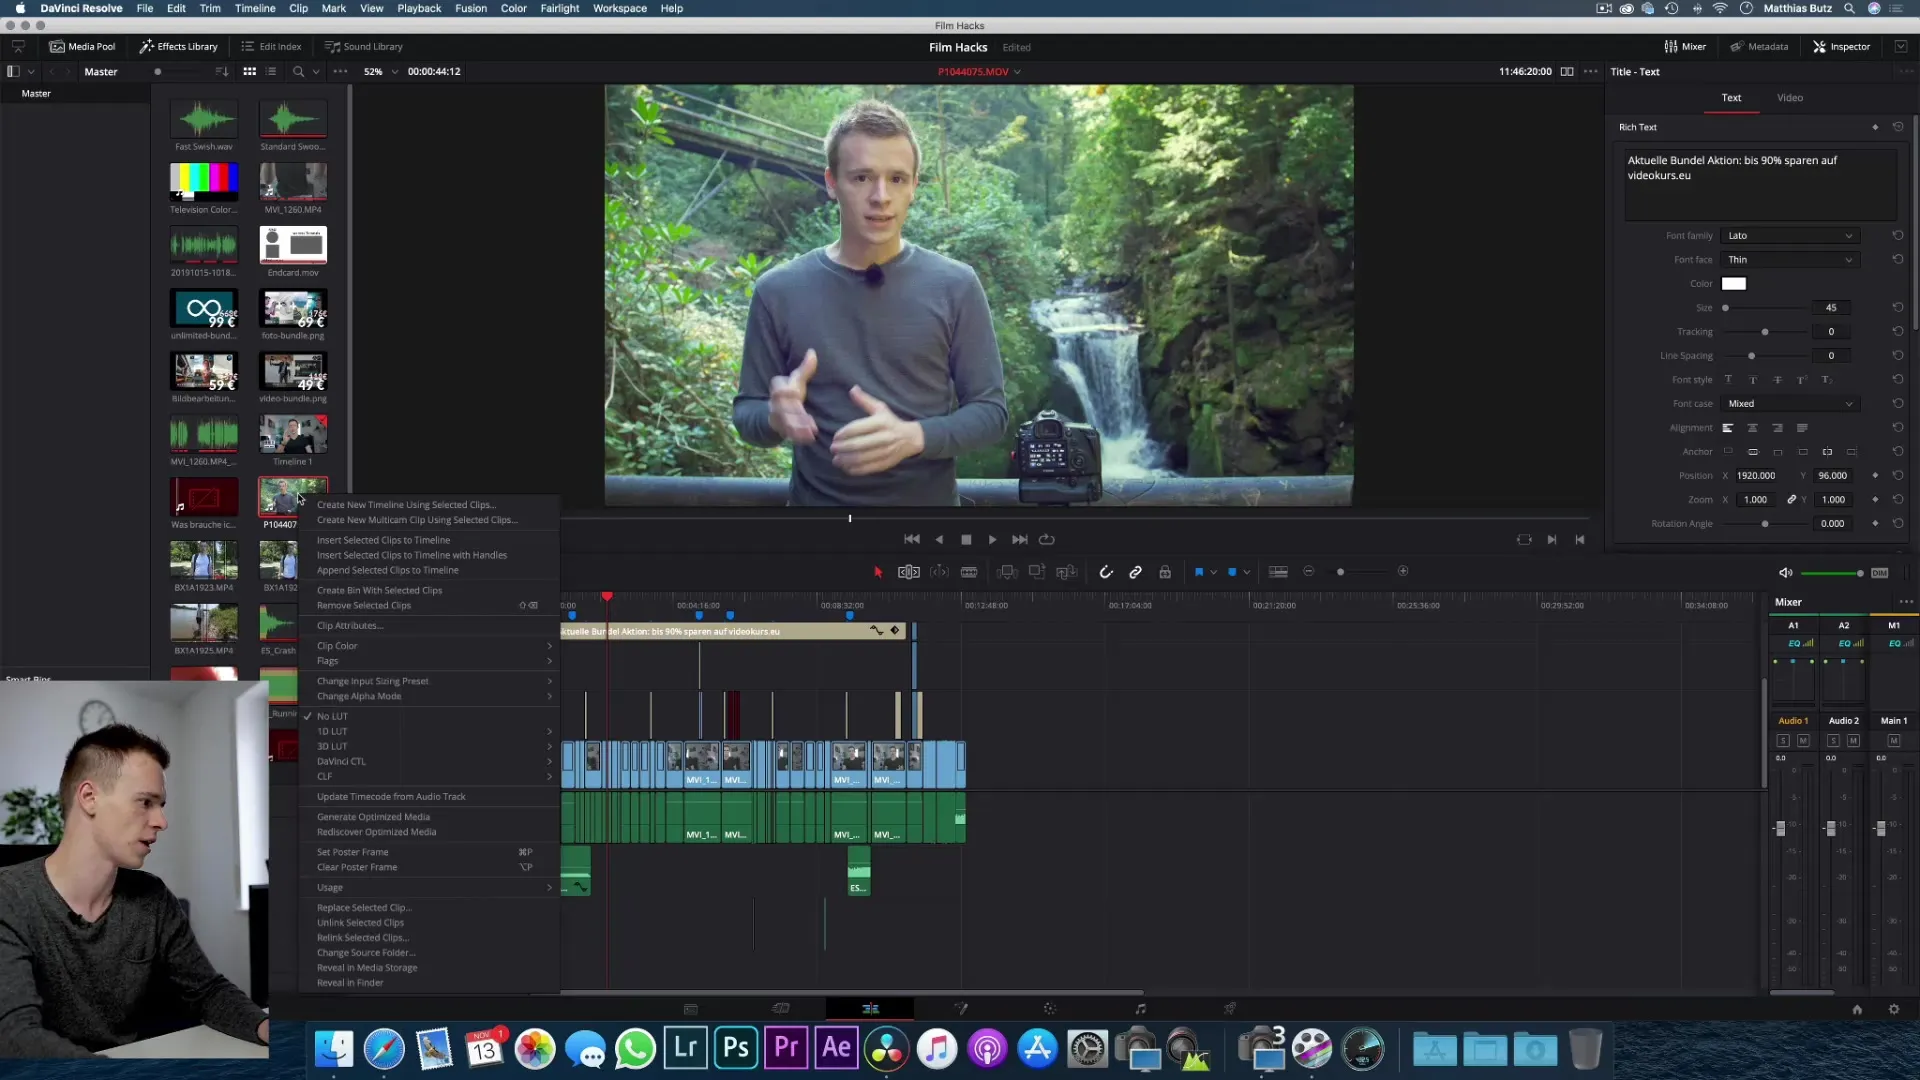This screenshot has height=1080, width=1920.
Task: Mute the Audio 2 mixer channel
Action: 1853,741
